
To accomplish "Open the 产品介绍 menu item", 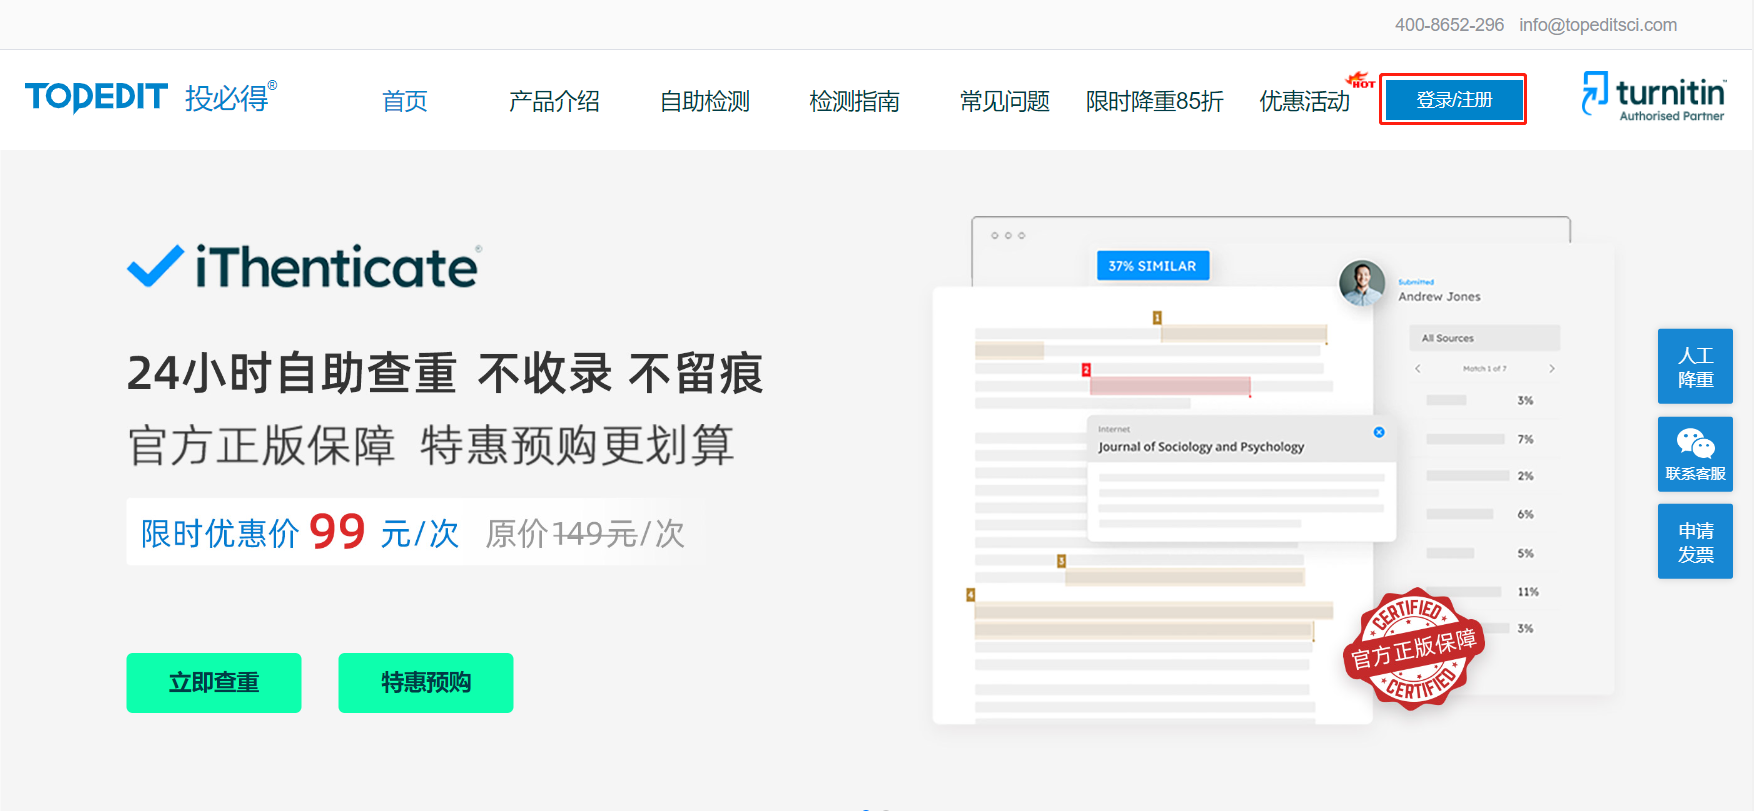I will (554, 101).
